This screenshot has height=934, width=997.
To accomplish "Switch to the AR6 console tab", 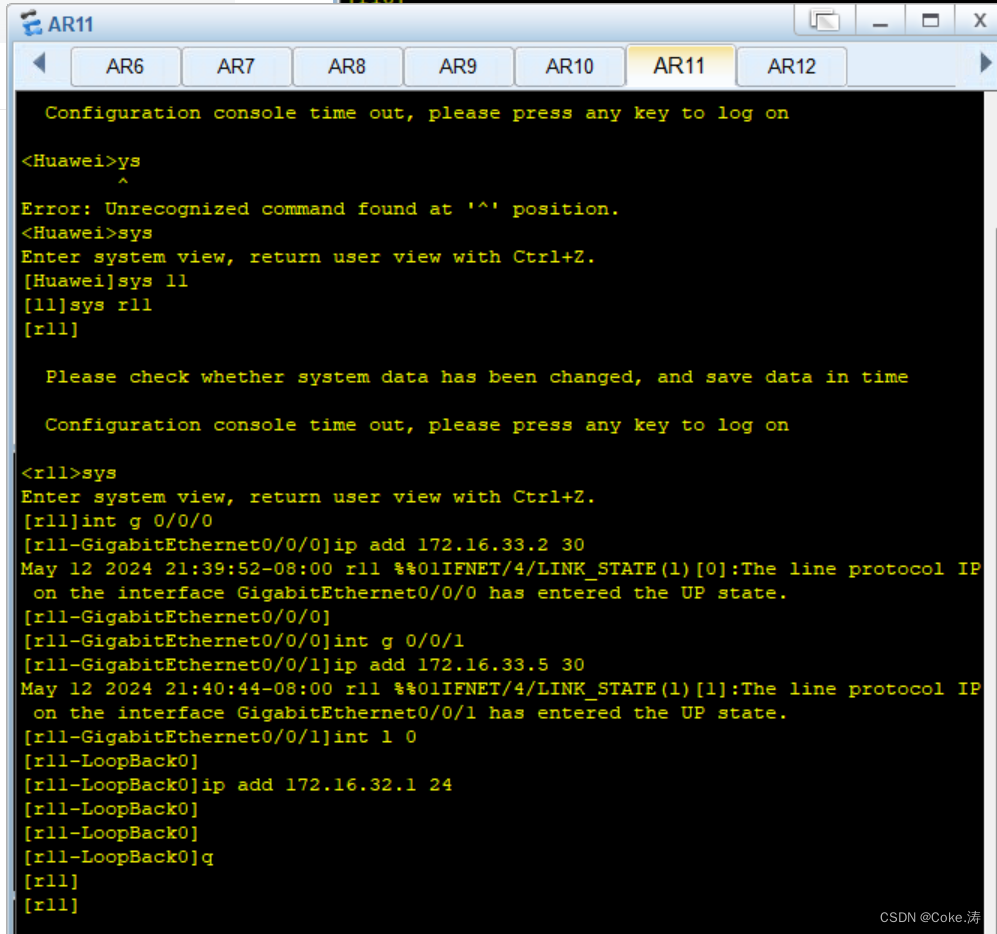I will pyautogui.click(x=125, y=66).
